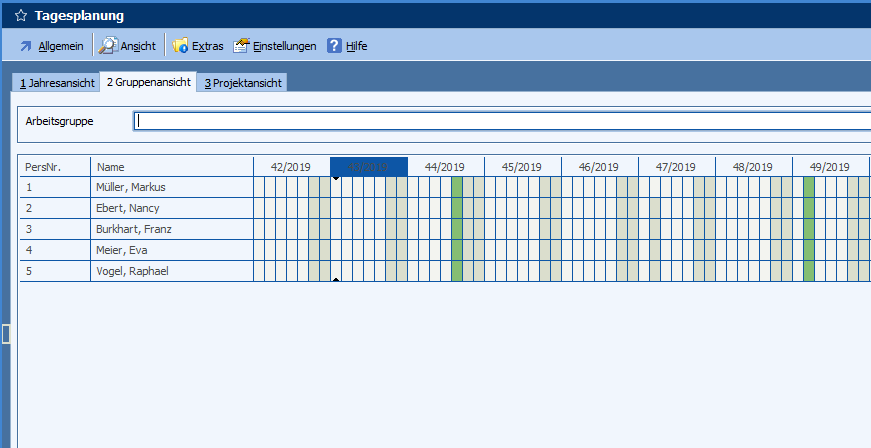Switch to the Projektansicht tab

coord(243,83)
